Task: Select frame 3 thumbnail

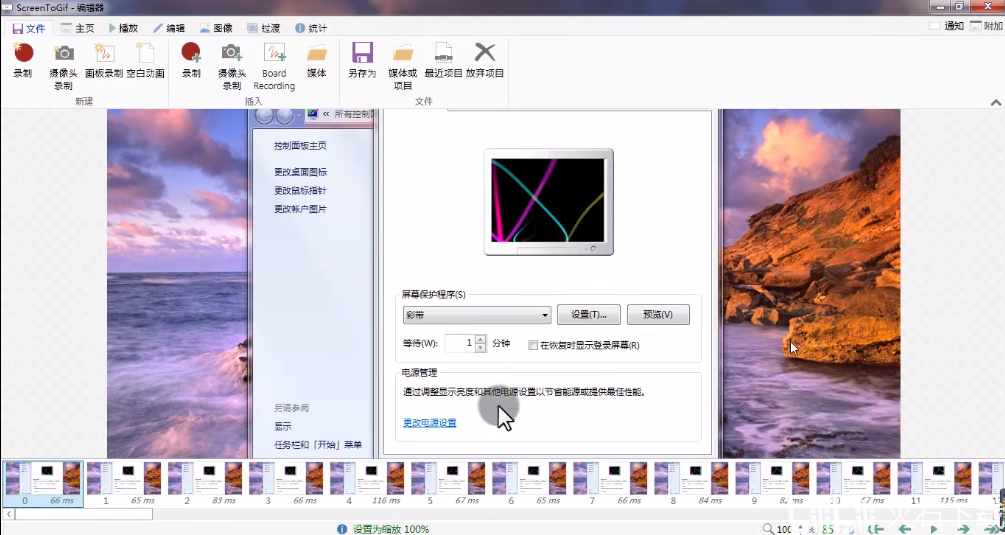Action: (x=286, y=484)
